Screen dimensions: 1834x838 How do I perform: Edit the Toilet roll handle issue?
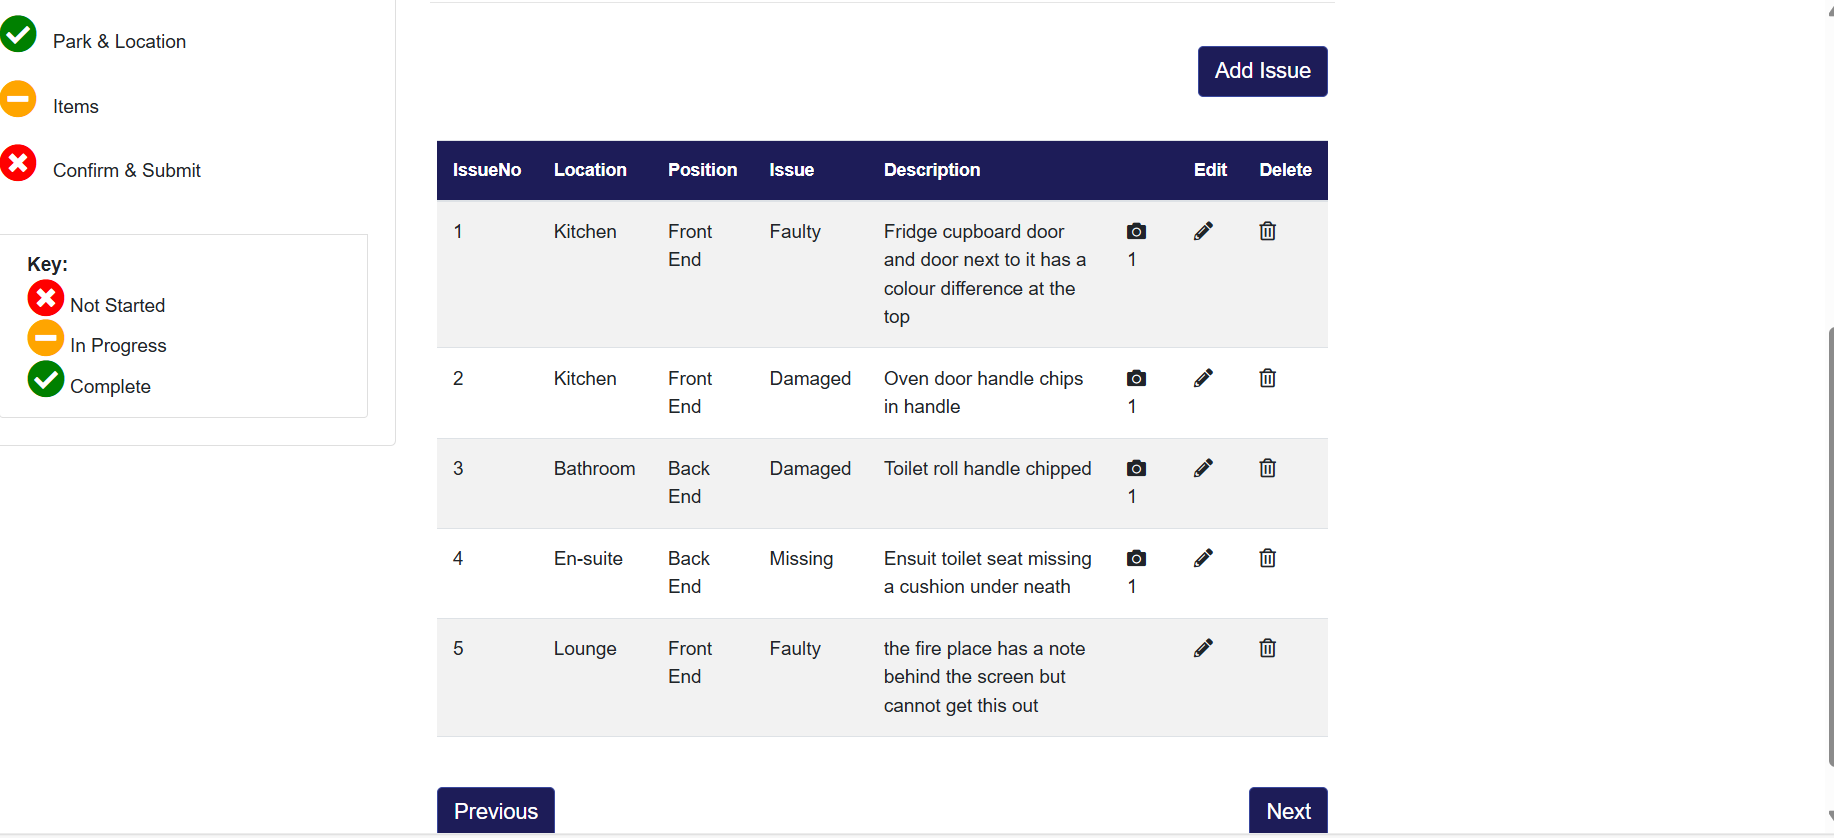click(1203, 468)
